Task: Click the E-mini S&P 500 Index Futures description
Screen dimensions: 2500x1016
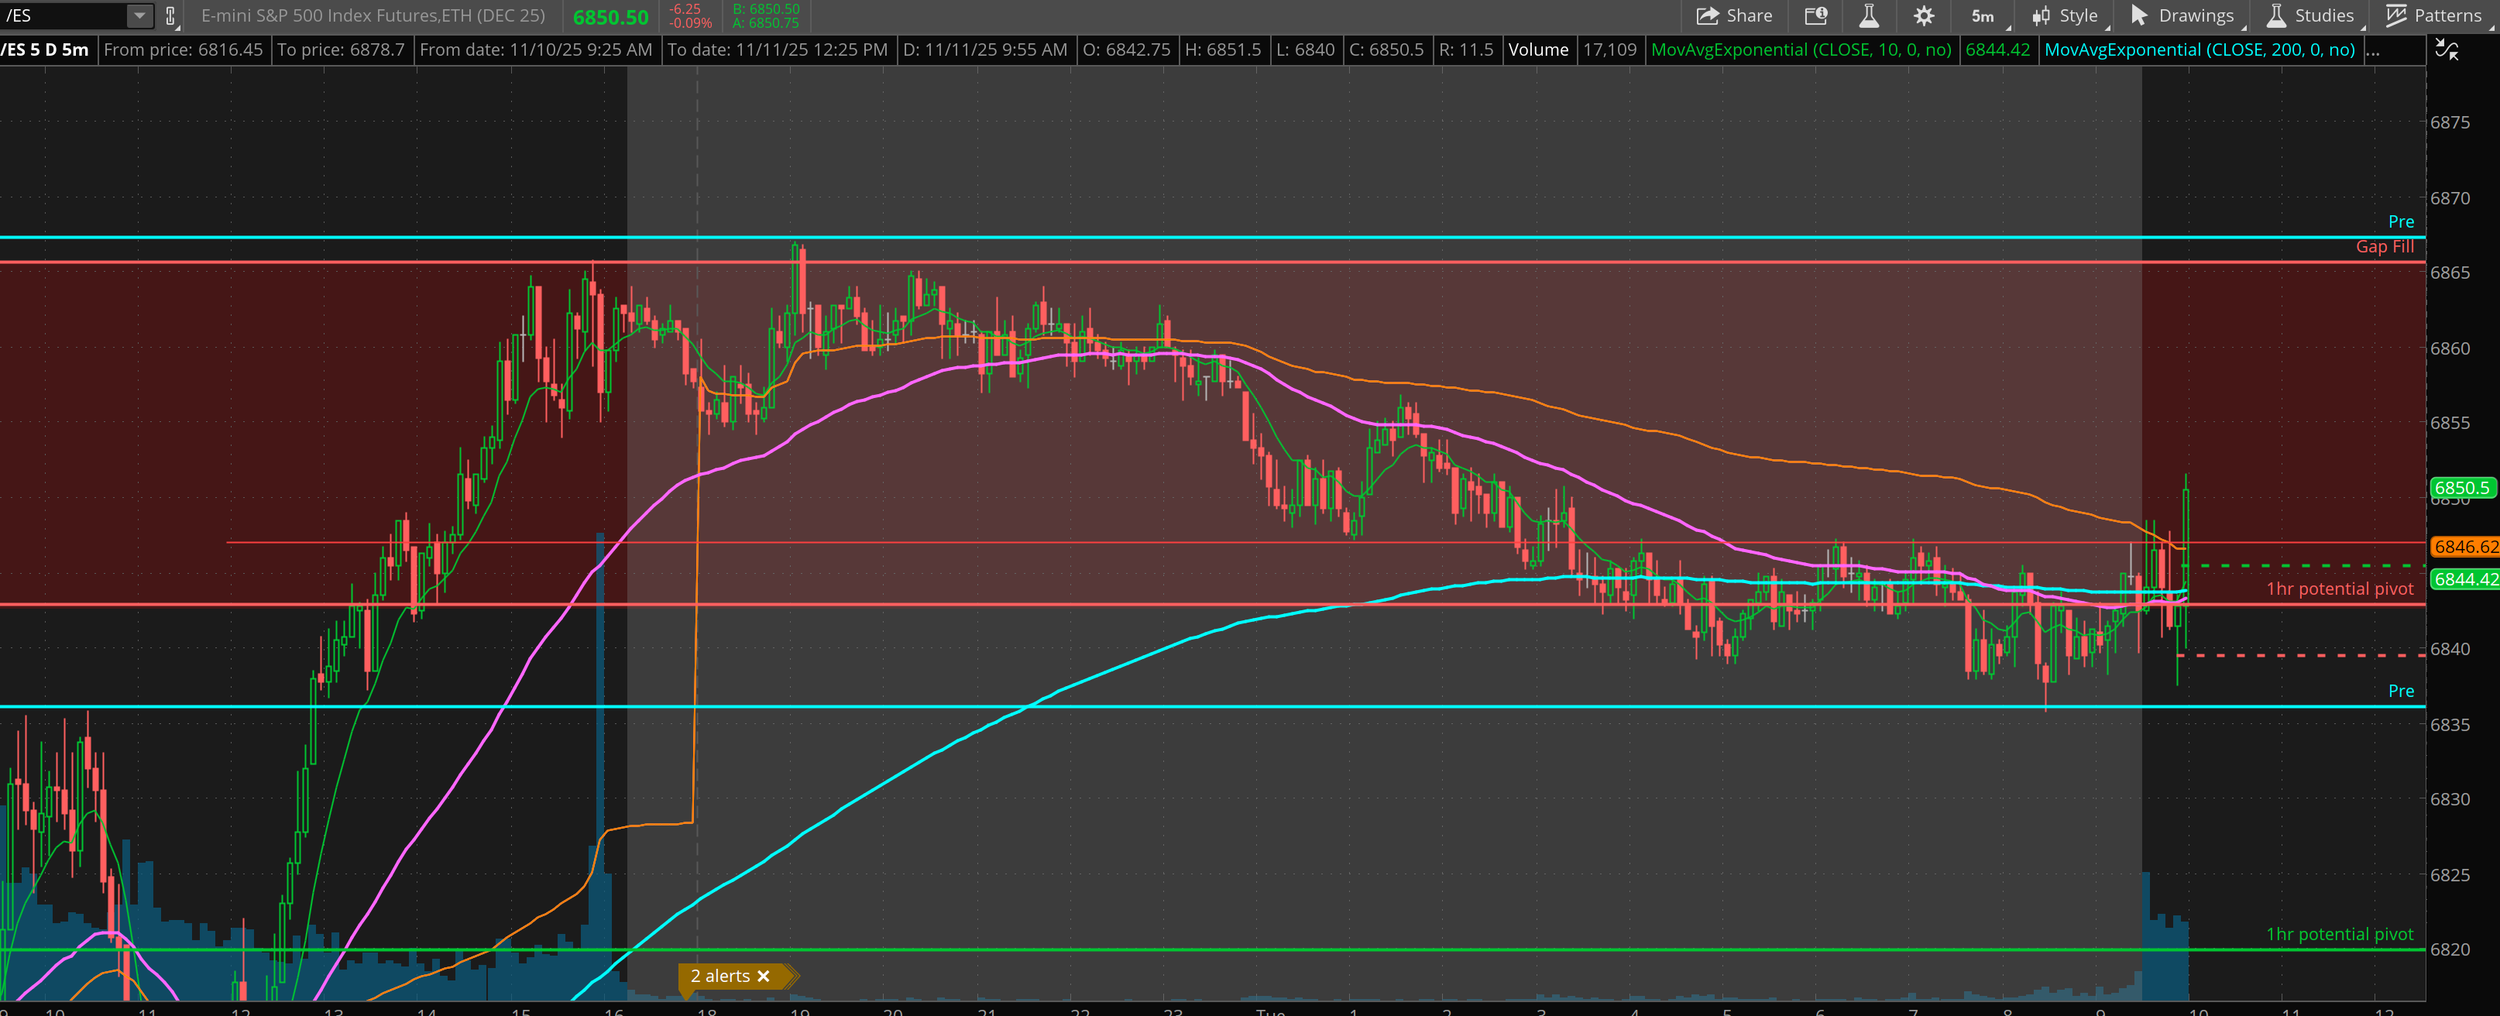Action: pyautogui.click(x=373, y=16)
